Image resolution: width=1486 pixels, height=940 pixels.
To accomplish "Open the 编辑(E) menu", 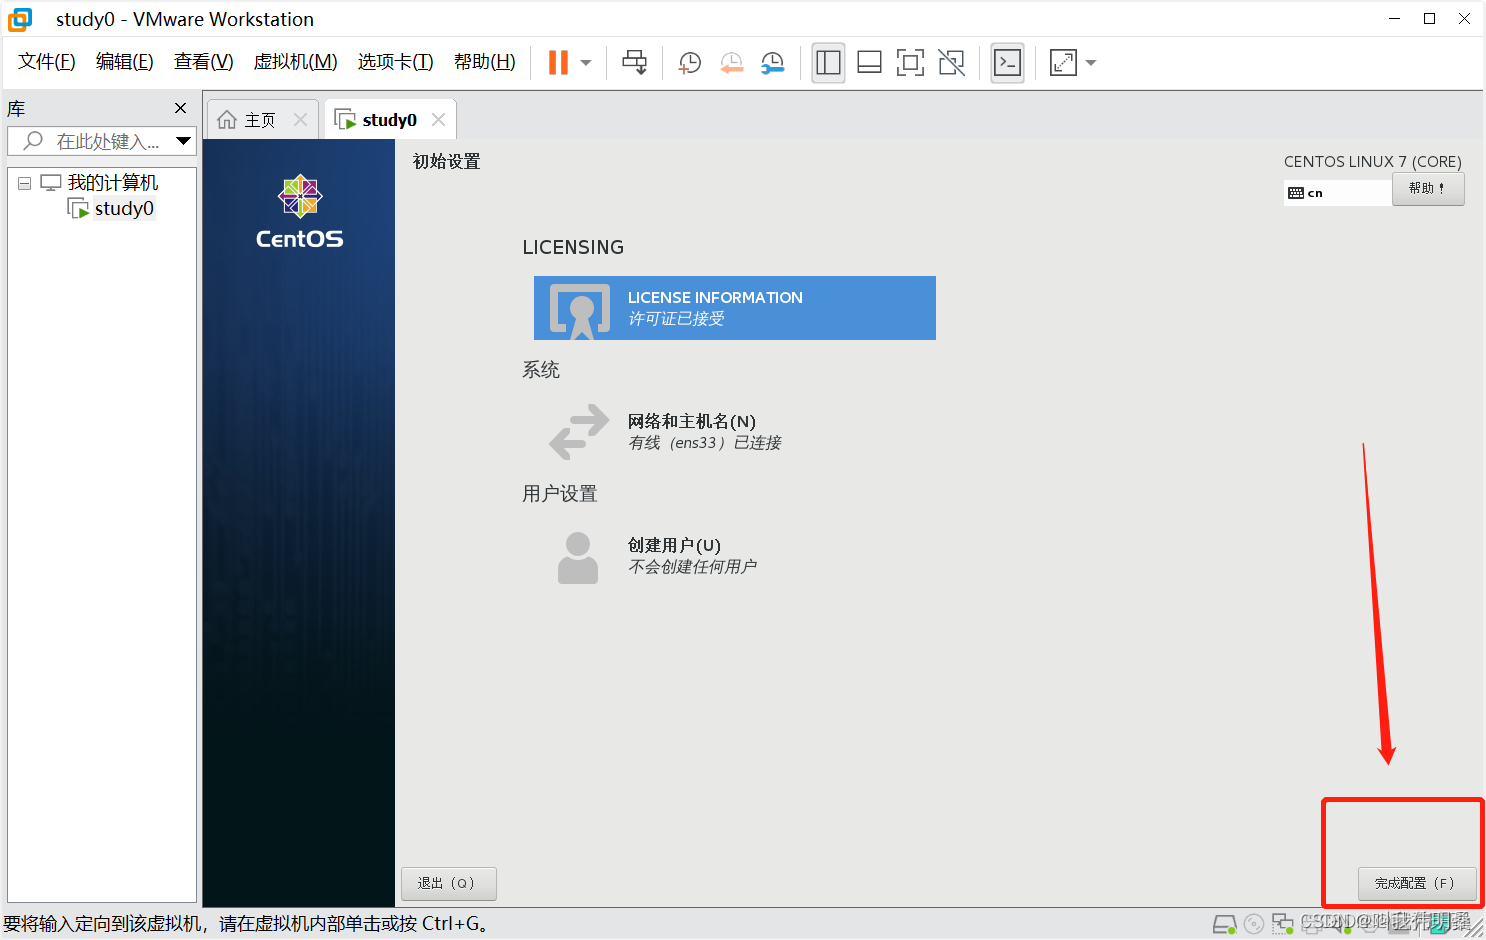I will [125, 62].
